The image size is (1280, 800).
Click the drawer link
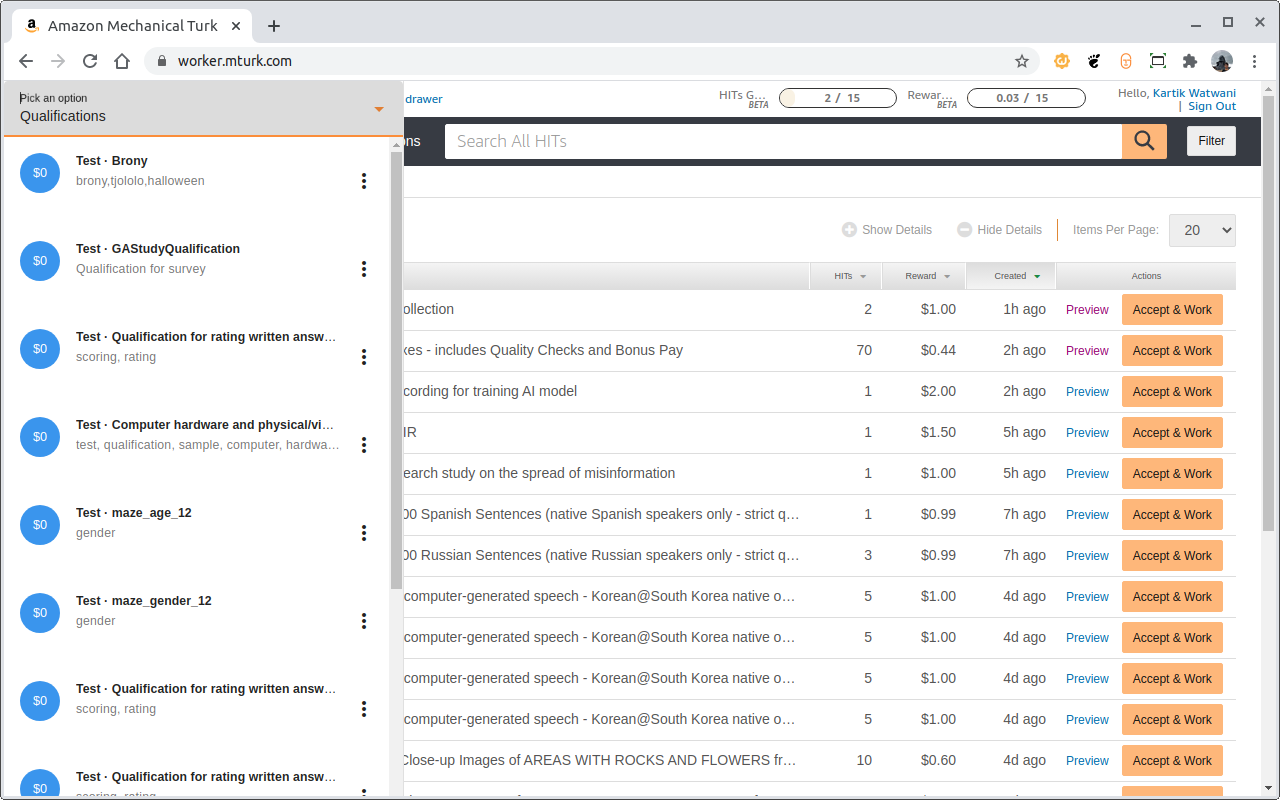point(424,99)
